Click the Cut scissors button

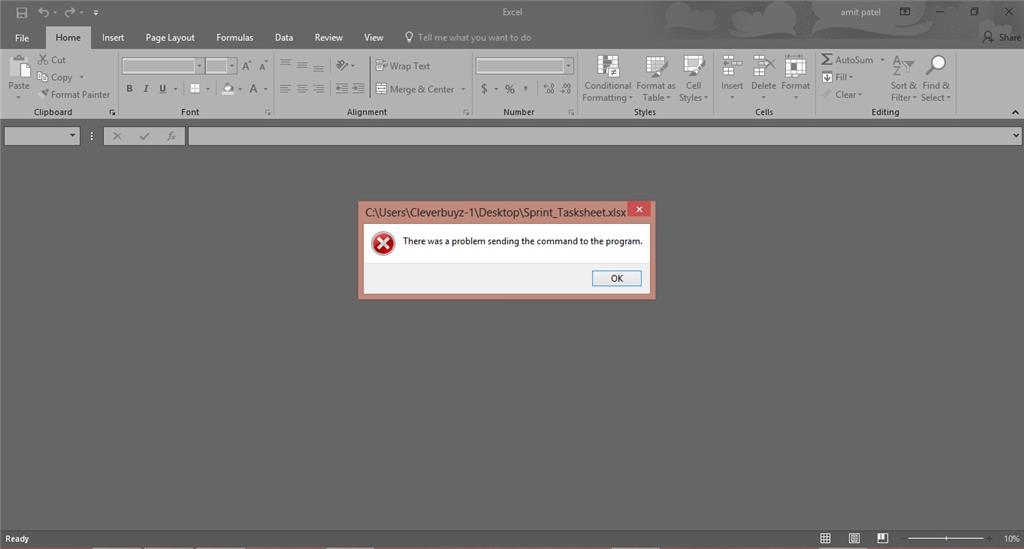coord(52,59)
